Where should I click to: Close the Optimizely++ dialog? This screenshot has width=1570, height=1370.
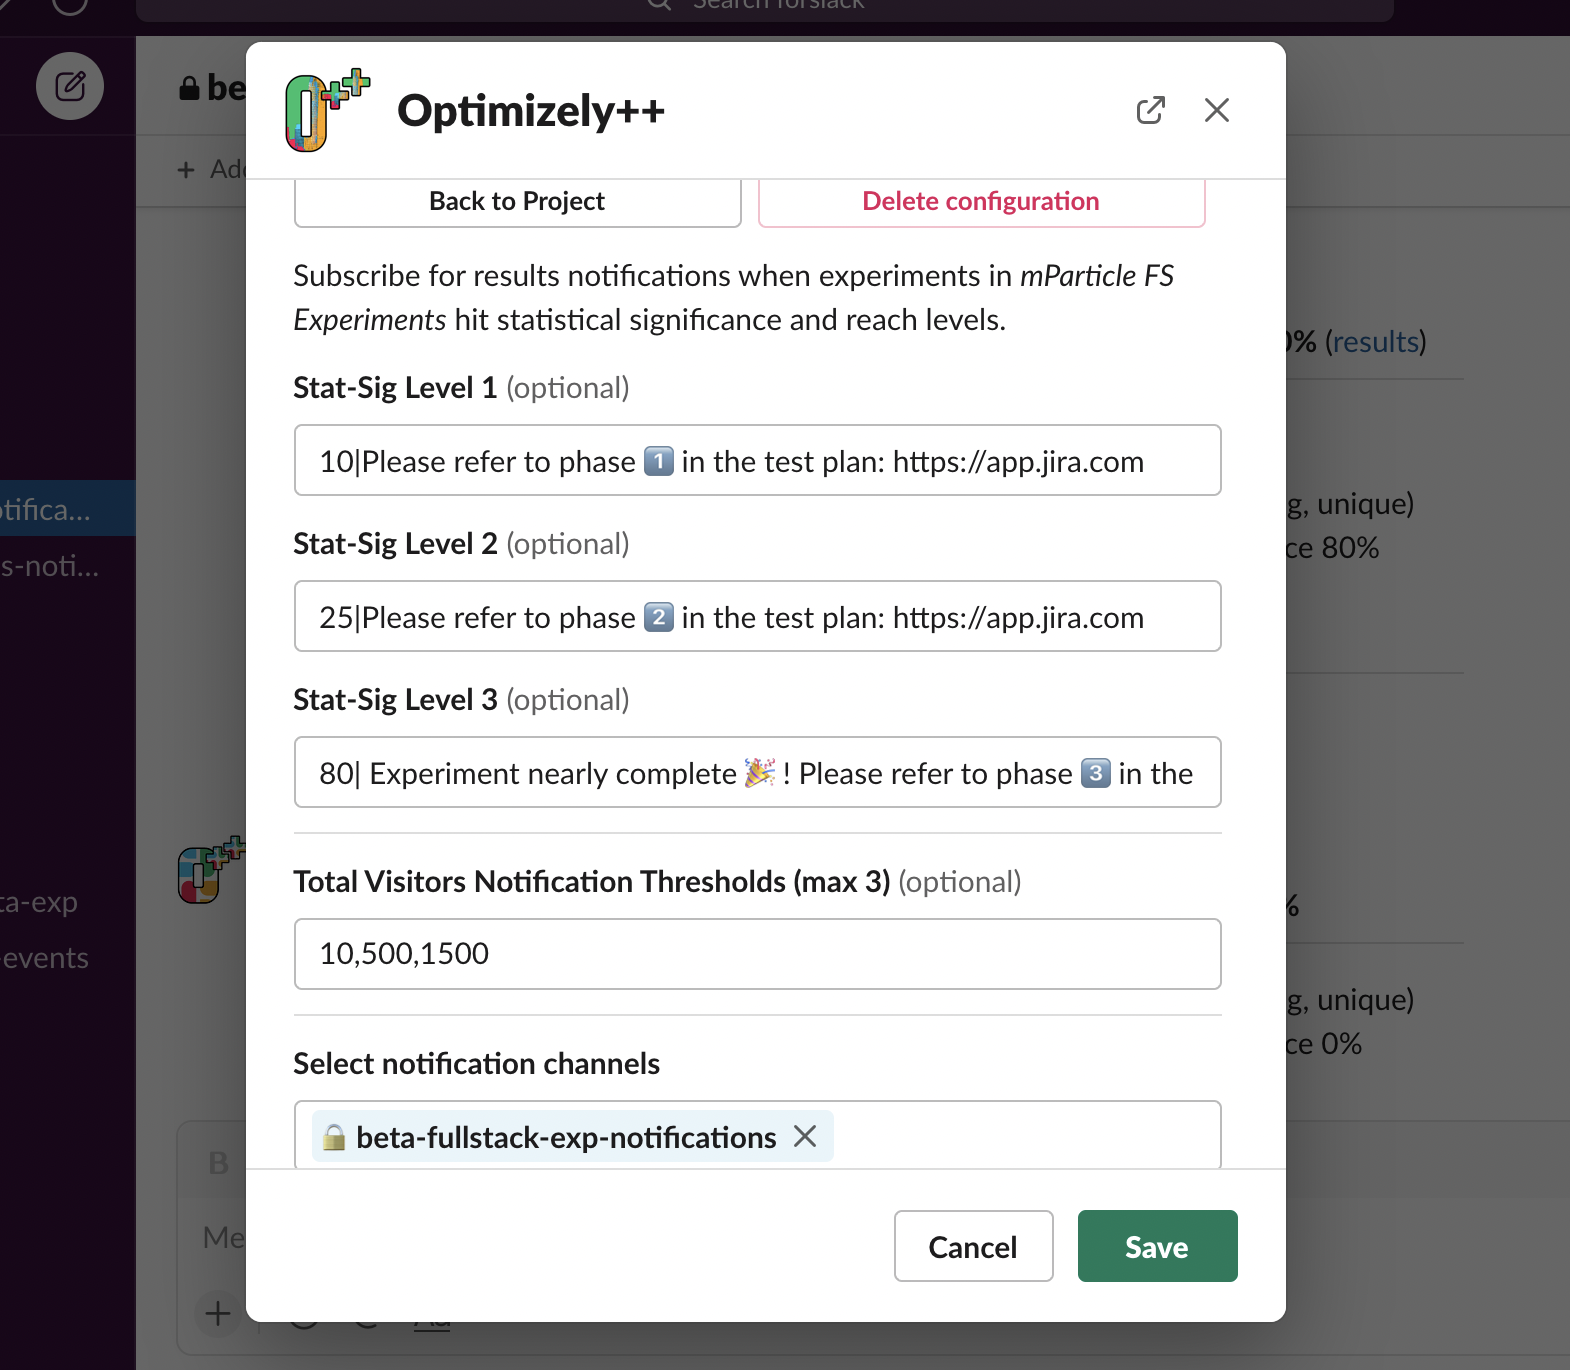pos(1216,110)
